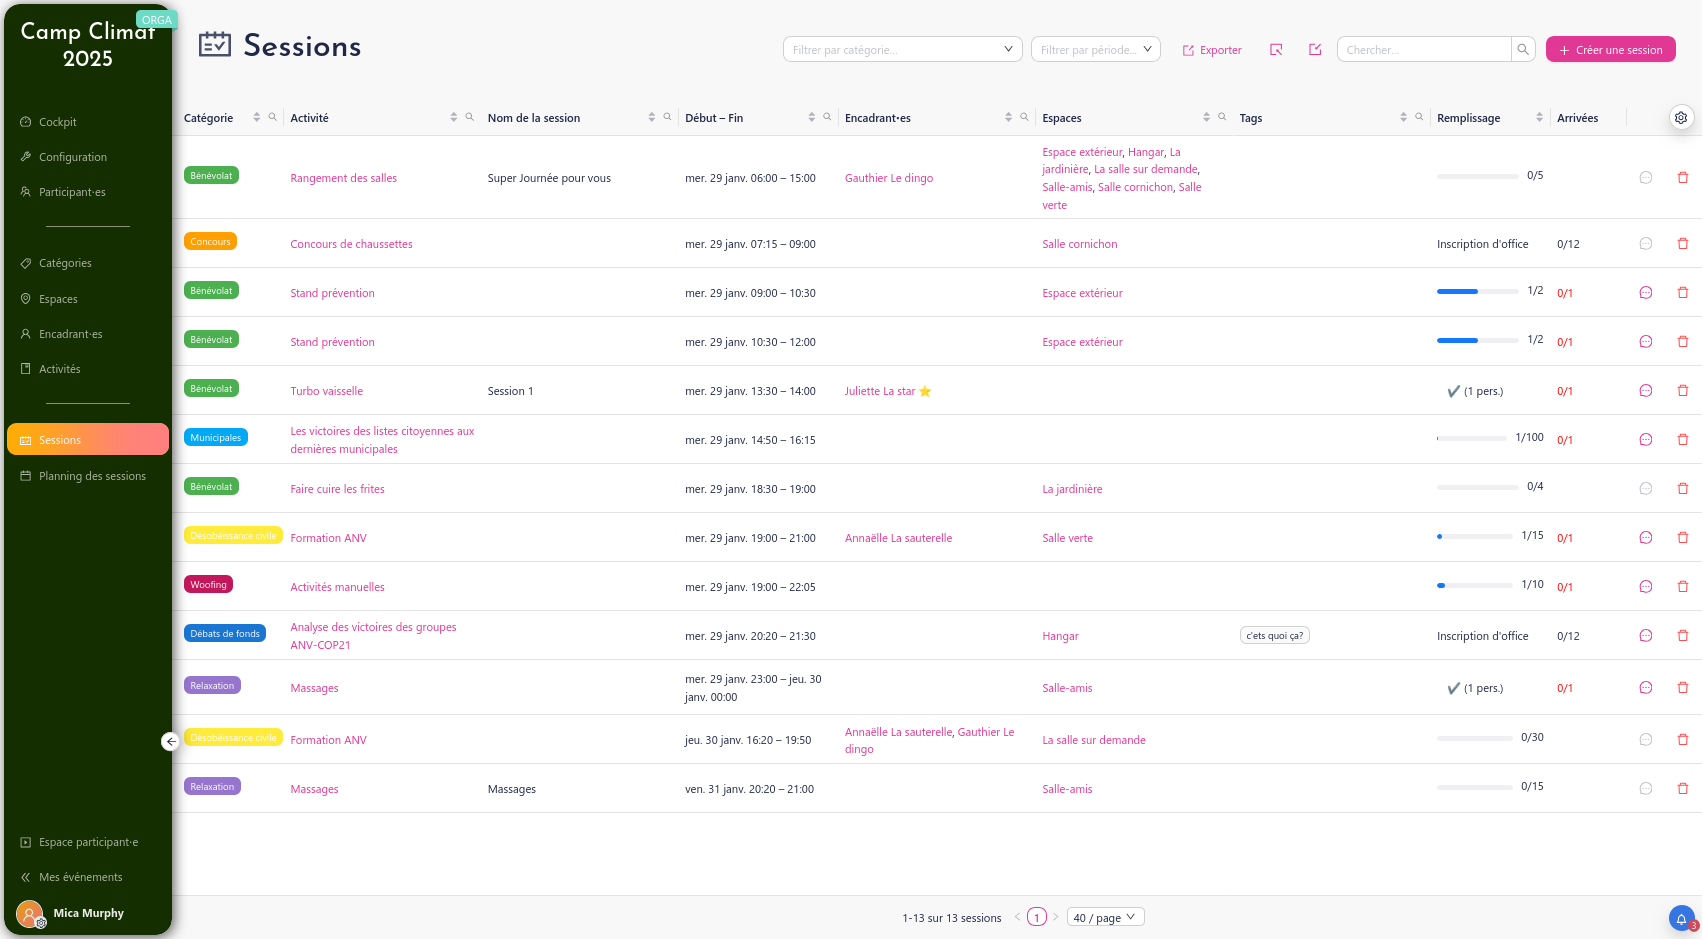Delete the Formation ANV session in Salle verte
Image resolution: width=1703 pixels, height=939 pixels.
click(x=1682, y=538)
